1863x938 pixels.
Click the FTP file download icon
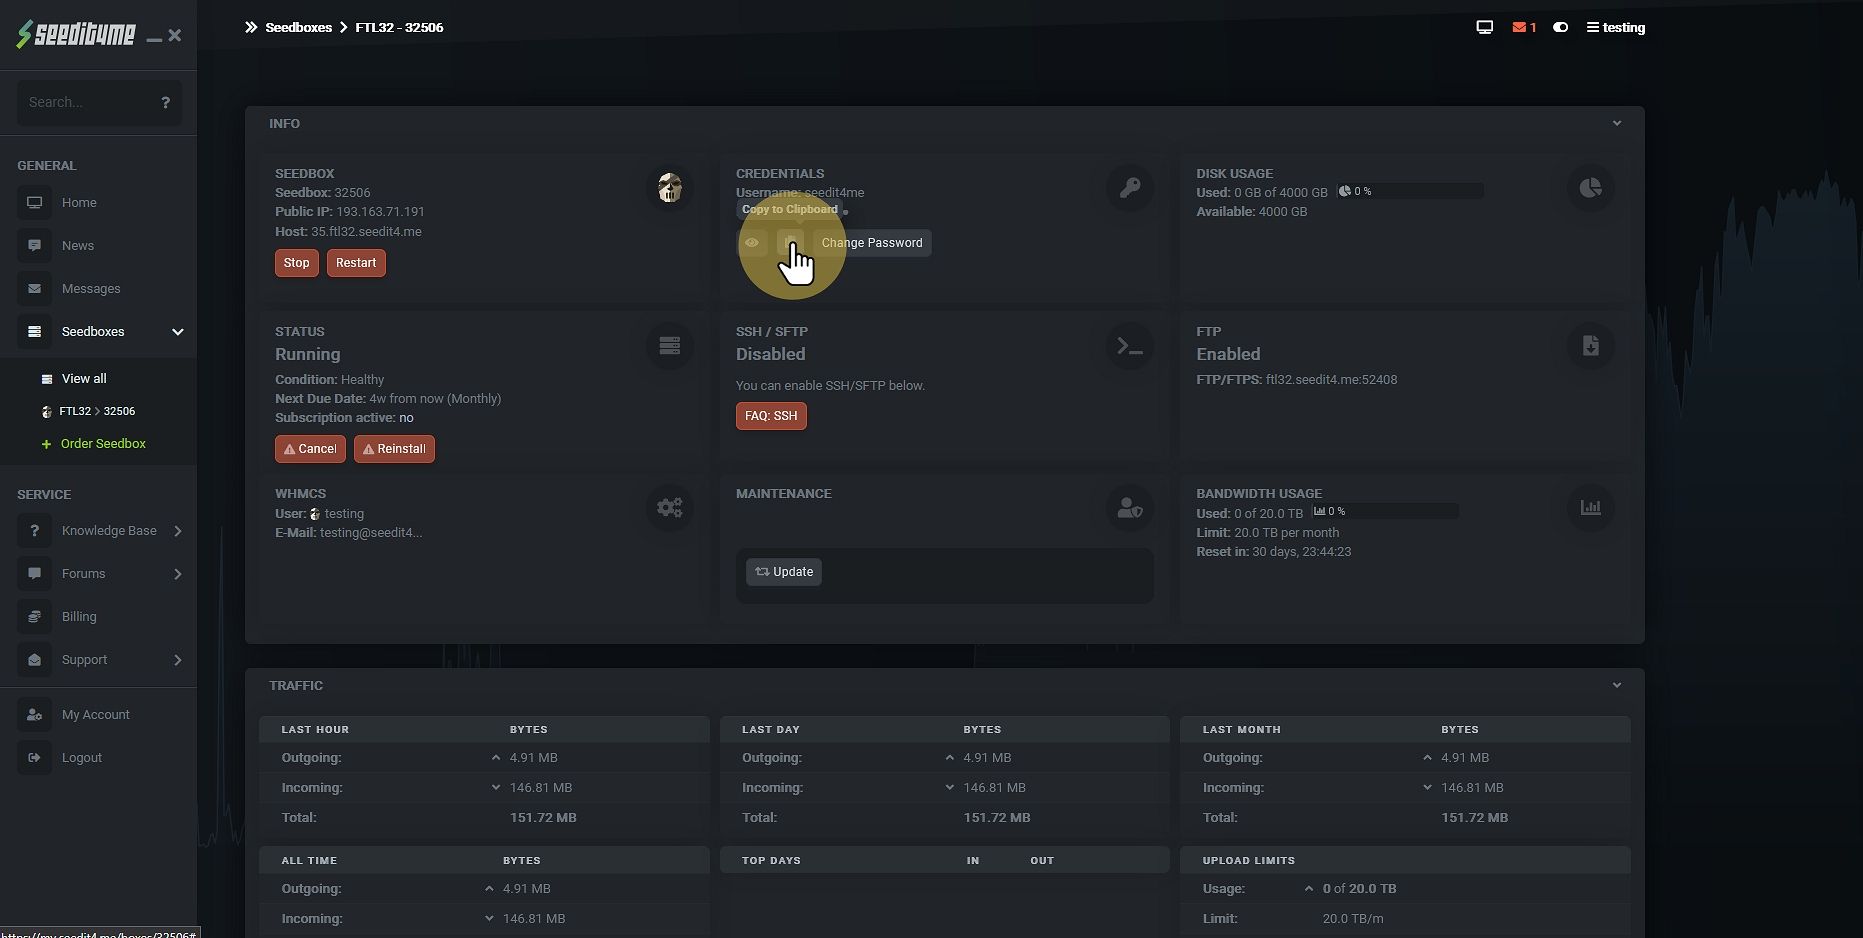[1591, 345]
